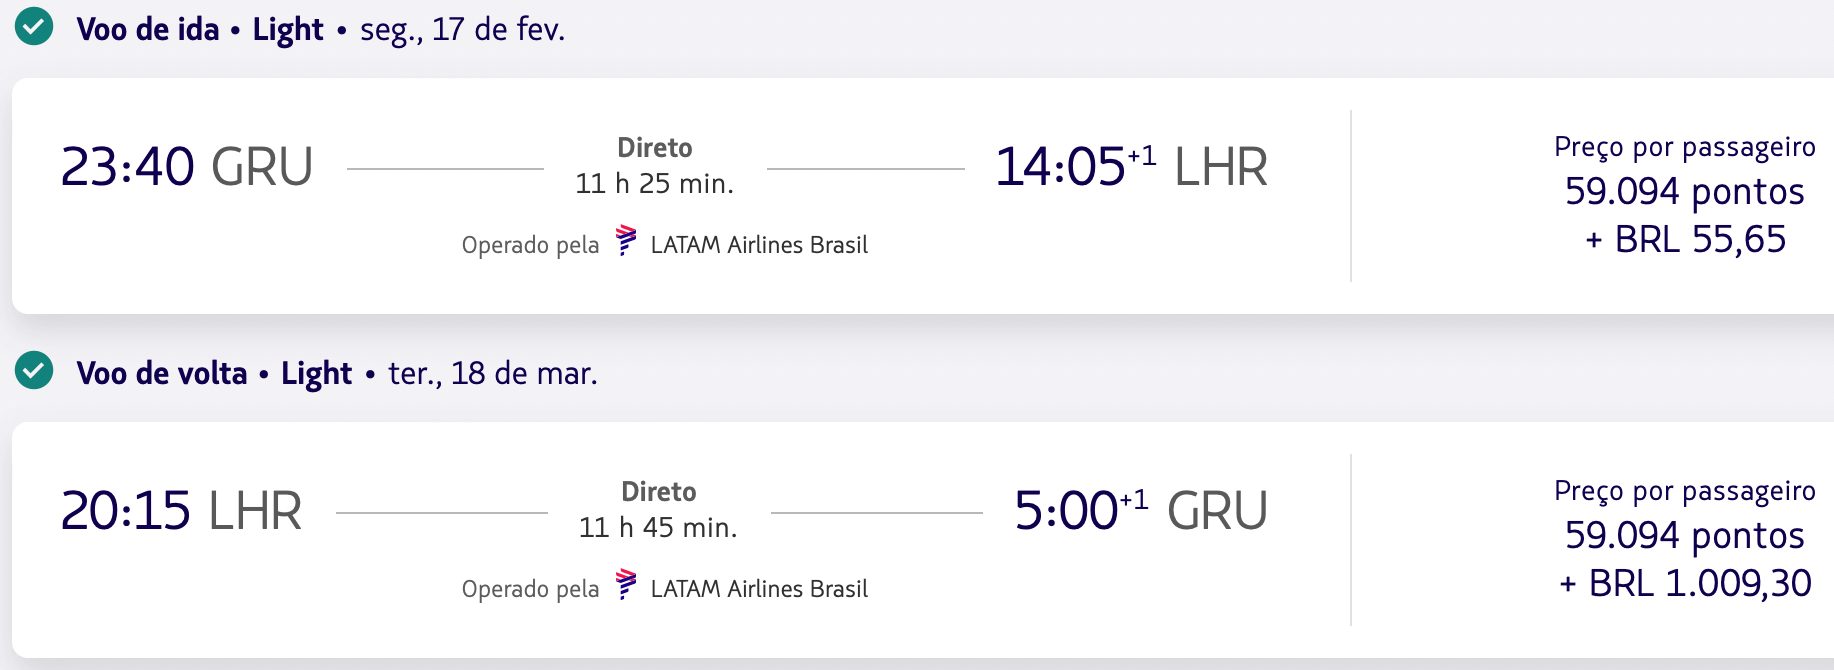Toggle selection of the outbound Light fare
1834x670 pixels.
[x=287, y=29]
